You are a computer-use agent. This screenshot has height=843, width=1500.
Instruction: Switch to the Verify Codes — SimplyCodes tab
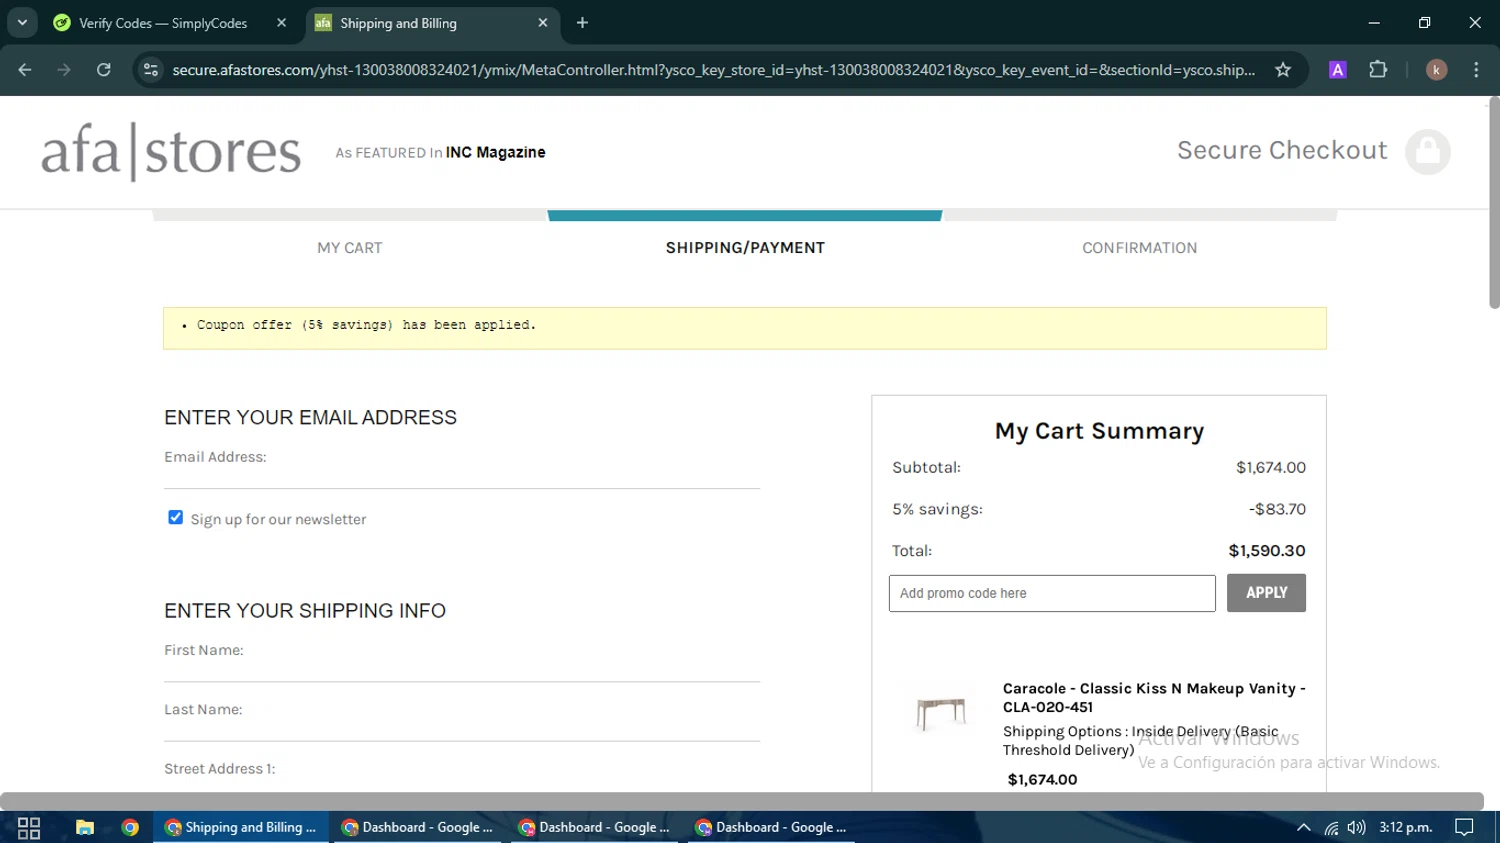pos(163,23)
